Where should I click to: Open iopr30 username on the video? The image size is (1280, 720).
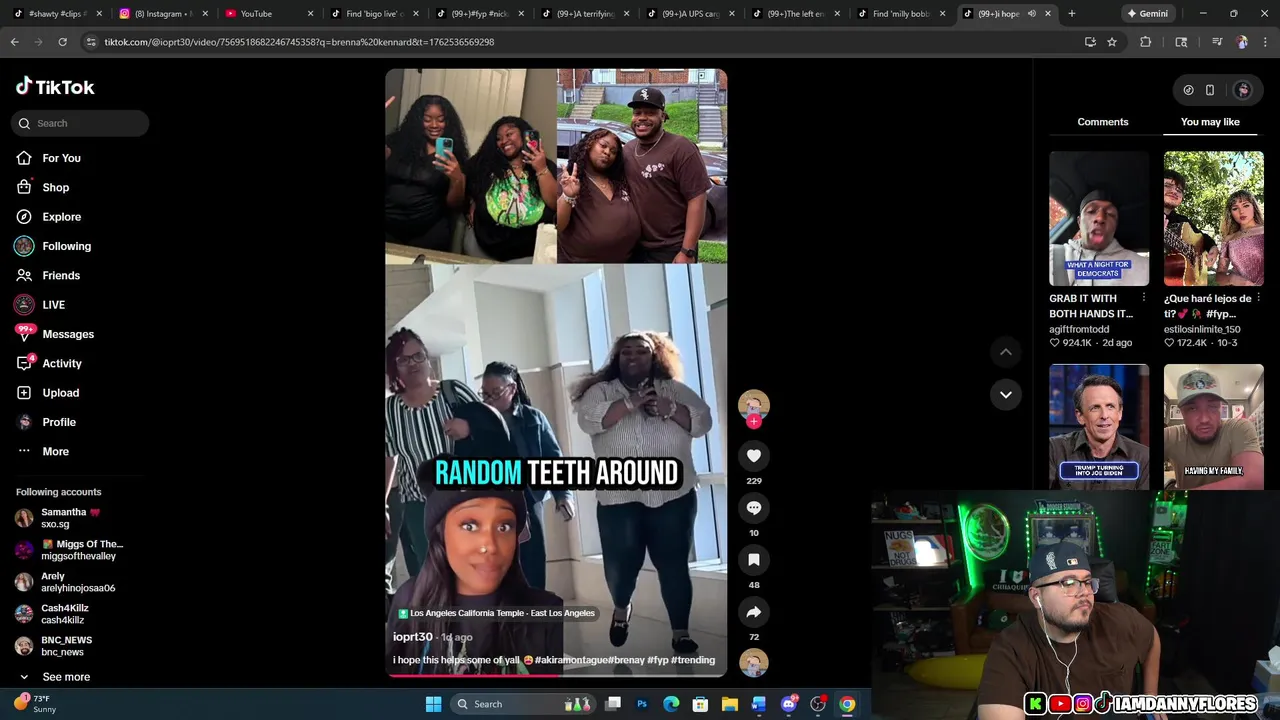pos(413,637)
